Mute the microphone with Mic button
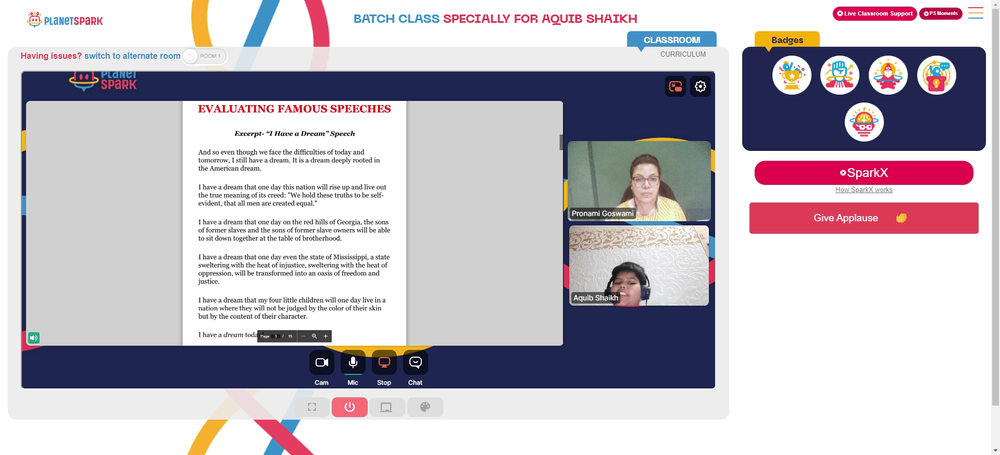The width and height of the screenshot is (1000, 455). coord(353,362)
